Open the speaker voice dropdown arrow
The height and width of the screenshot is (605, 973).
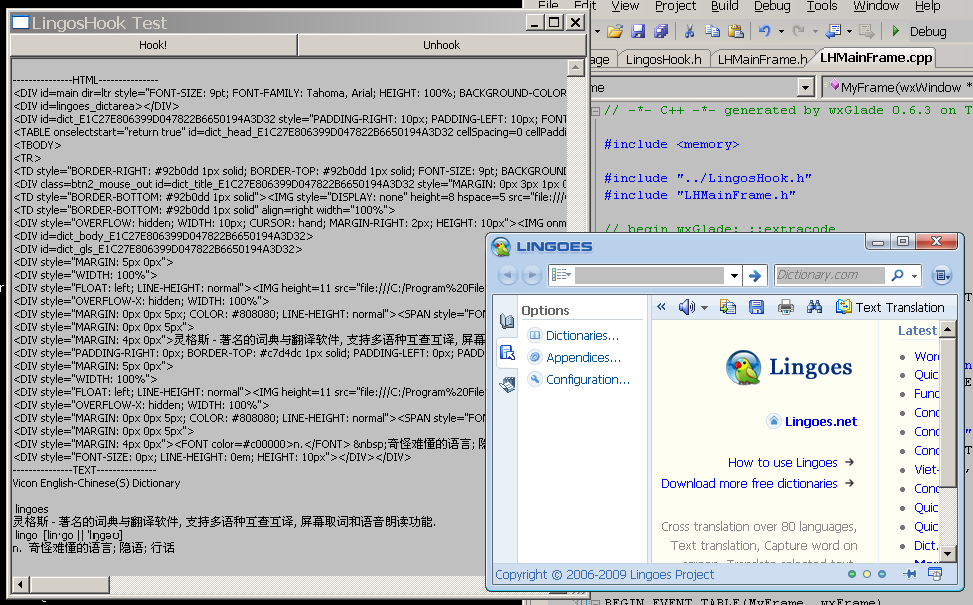704,308
